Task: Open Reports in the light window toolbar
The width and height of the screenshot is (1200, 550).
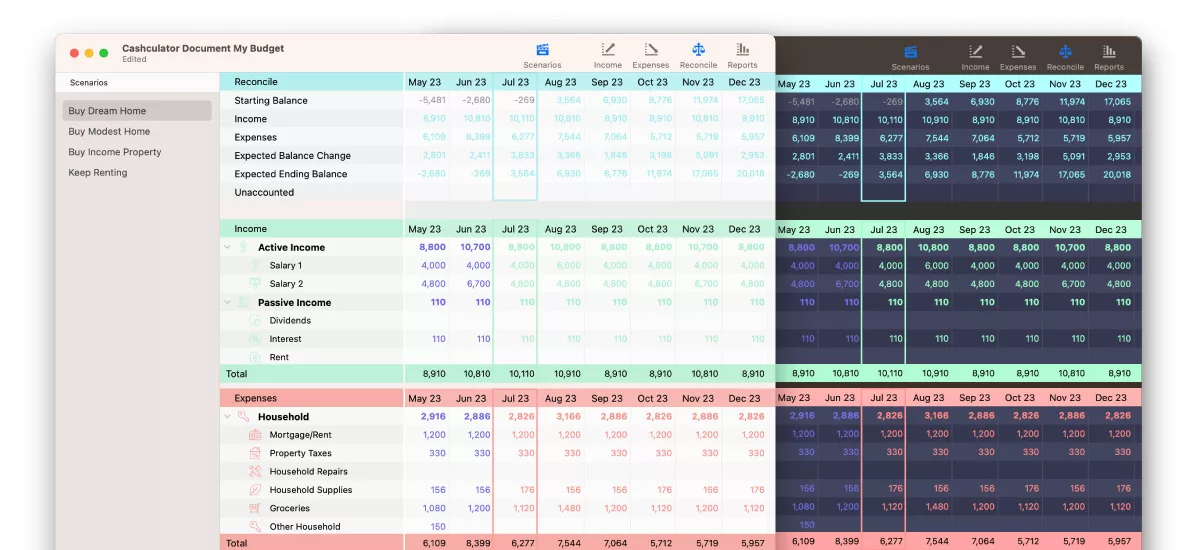Action: [742, 56]
